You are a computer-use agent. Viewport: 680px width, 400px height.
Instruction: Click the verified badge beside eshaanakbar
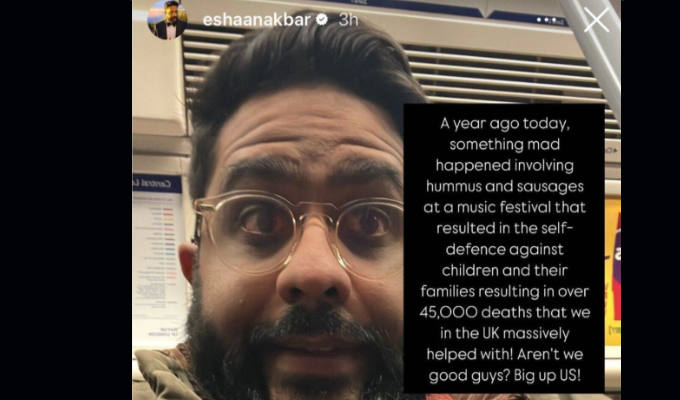[322, 20]
